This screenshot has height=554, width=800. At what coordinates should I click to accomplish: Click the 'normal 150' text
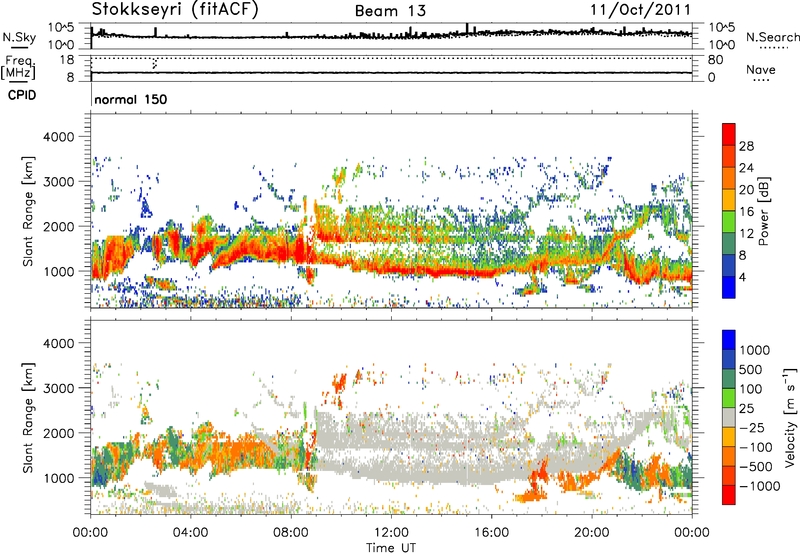click(131, 99)
